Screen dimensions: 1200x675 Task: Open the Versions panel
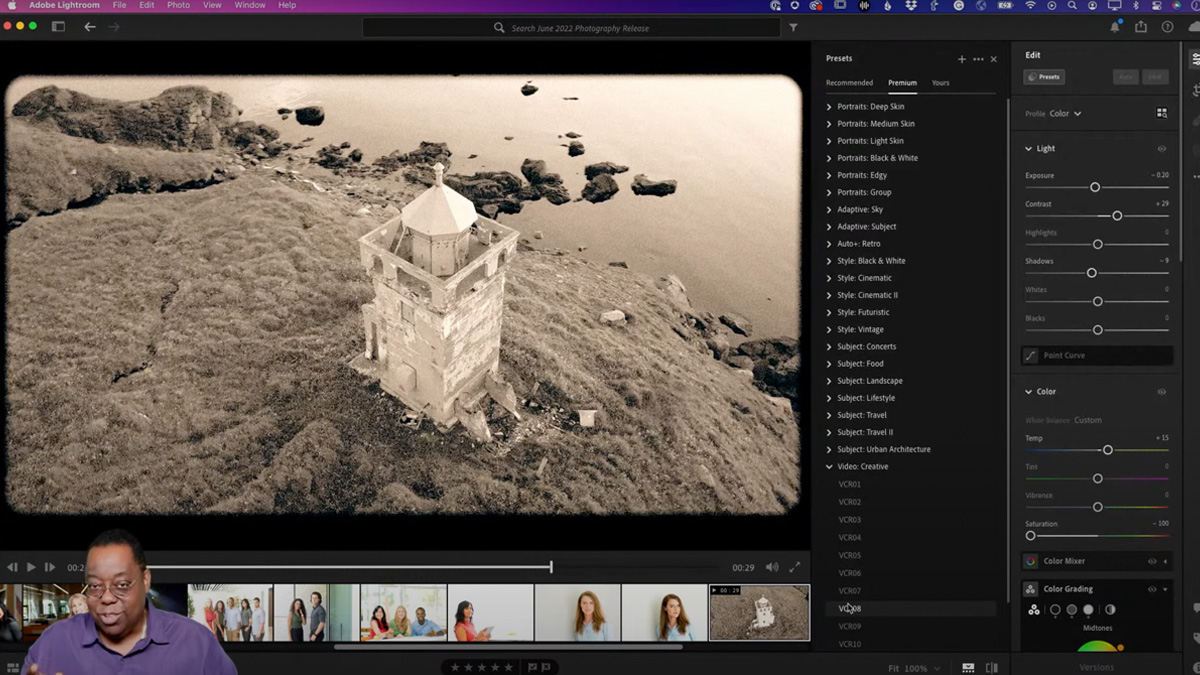[x=1095, y=666]
